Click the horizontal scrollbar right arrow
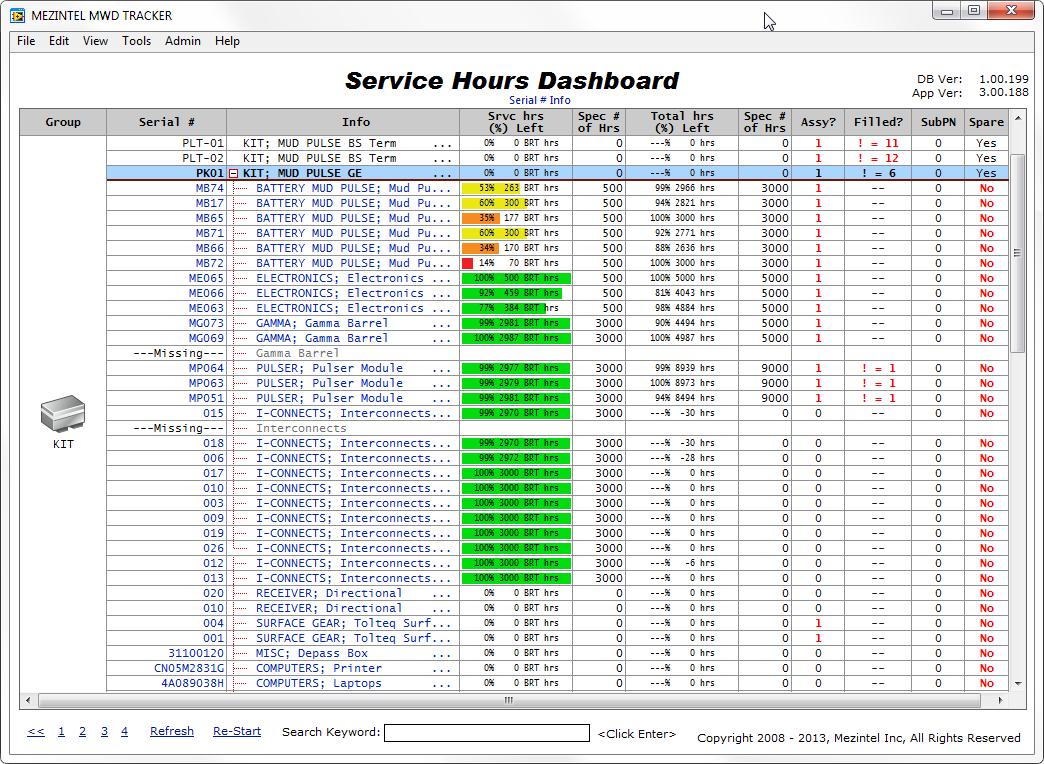This screenshot has width=1044, height=764. tap(1003, 701)
